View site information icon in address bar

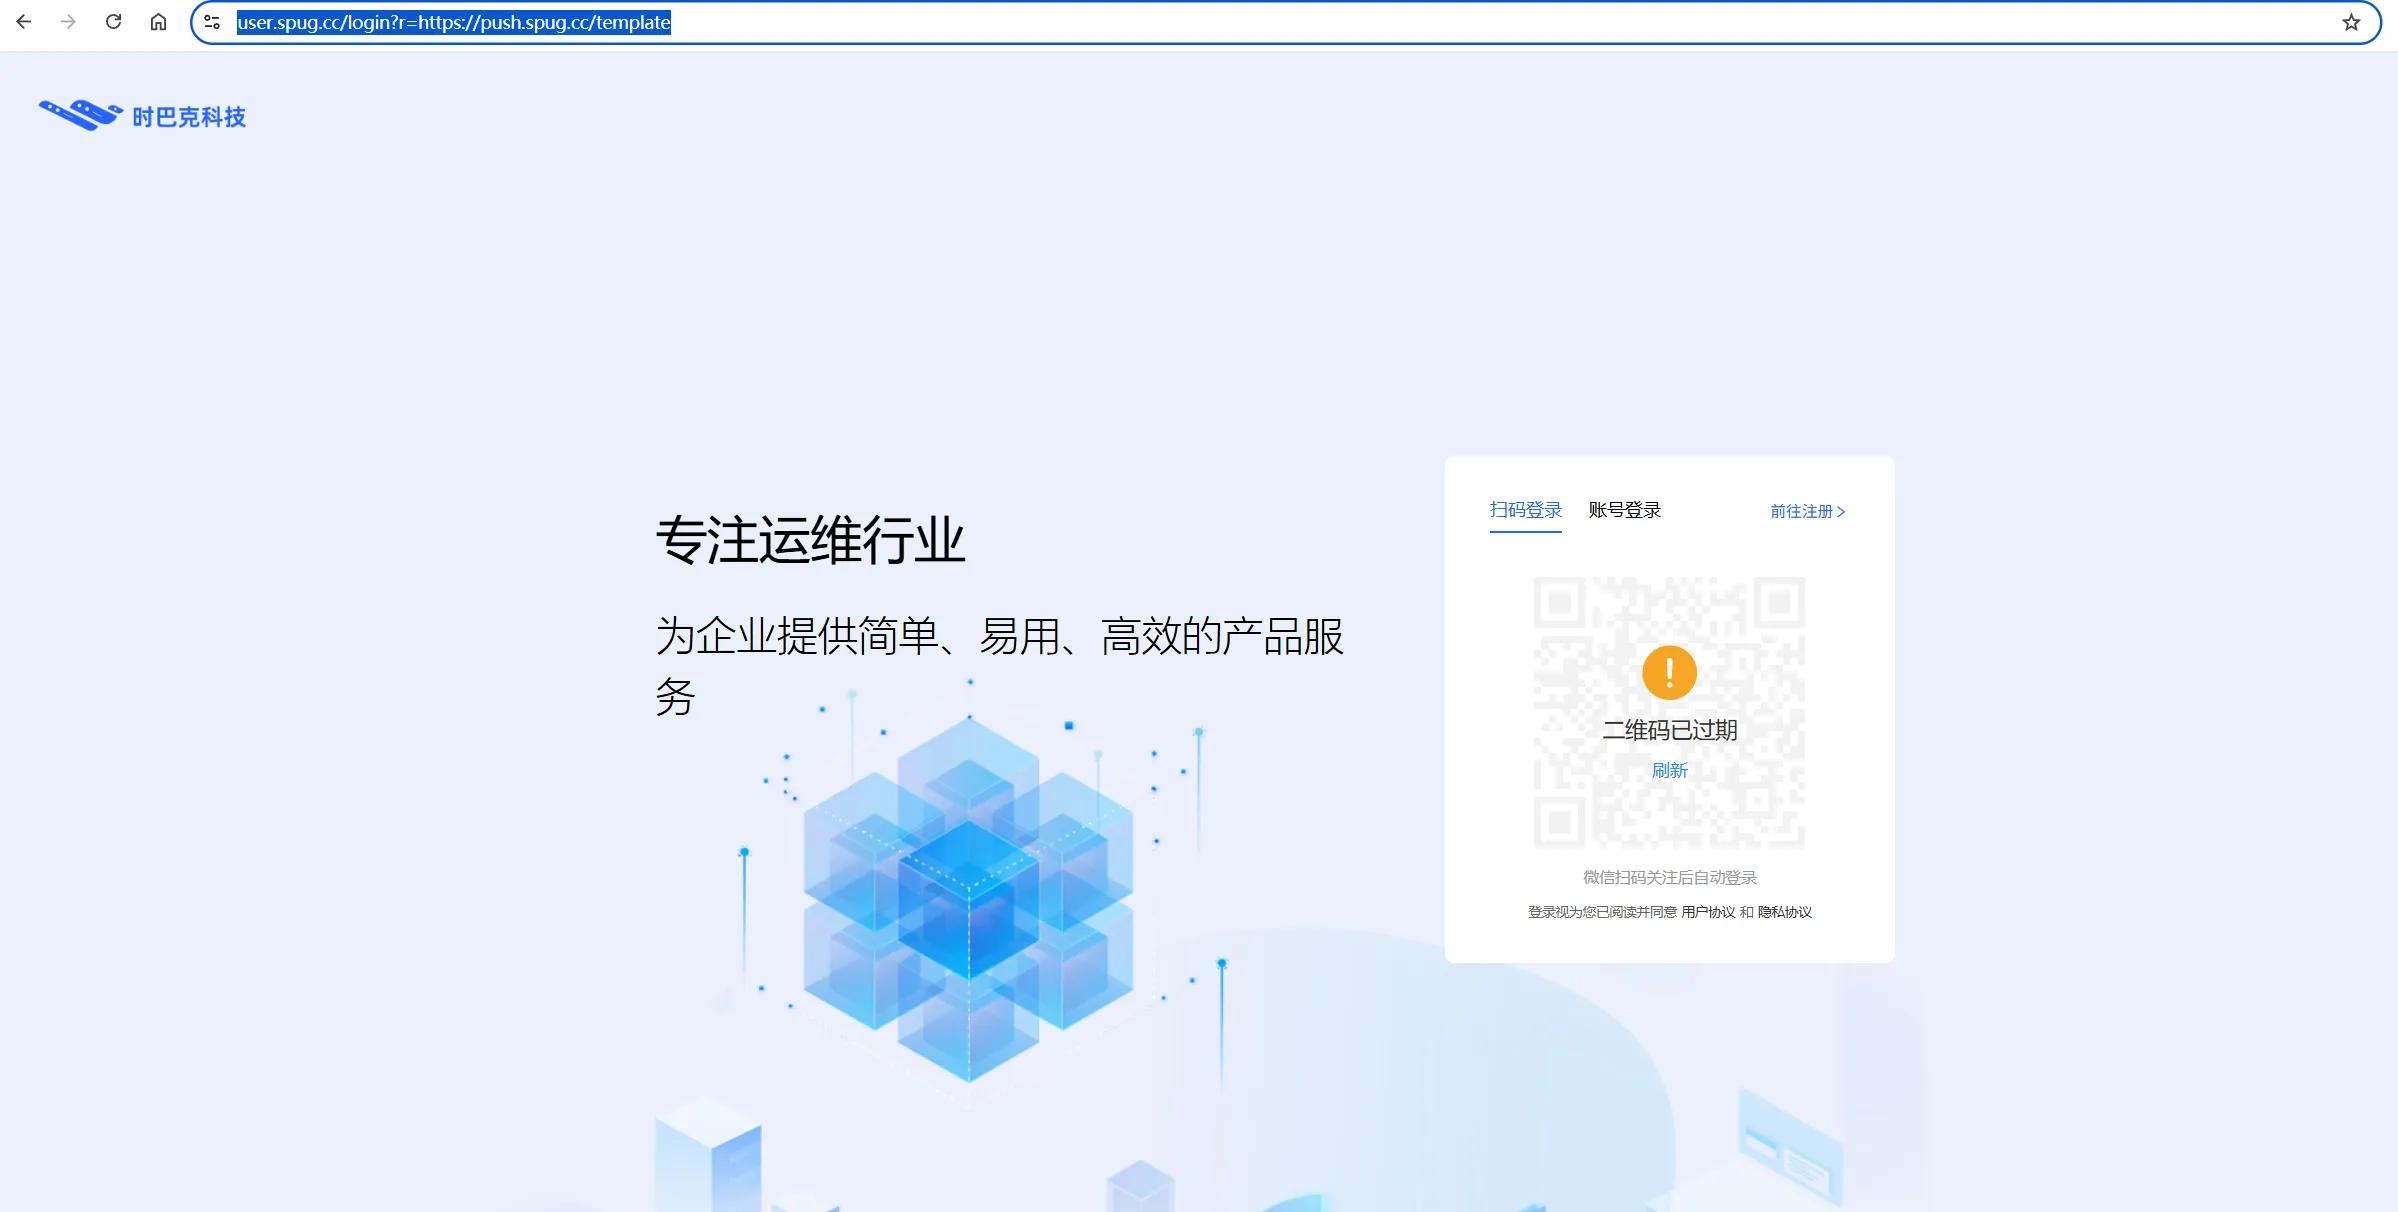coord(212,22)
